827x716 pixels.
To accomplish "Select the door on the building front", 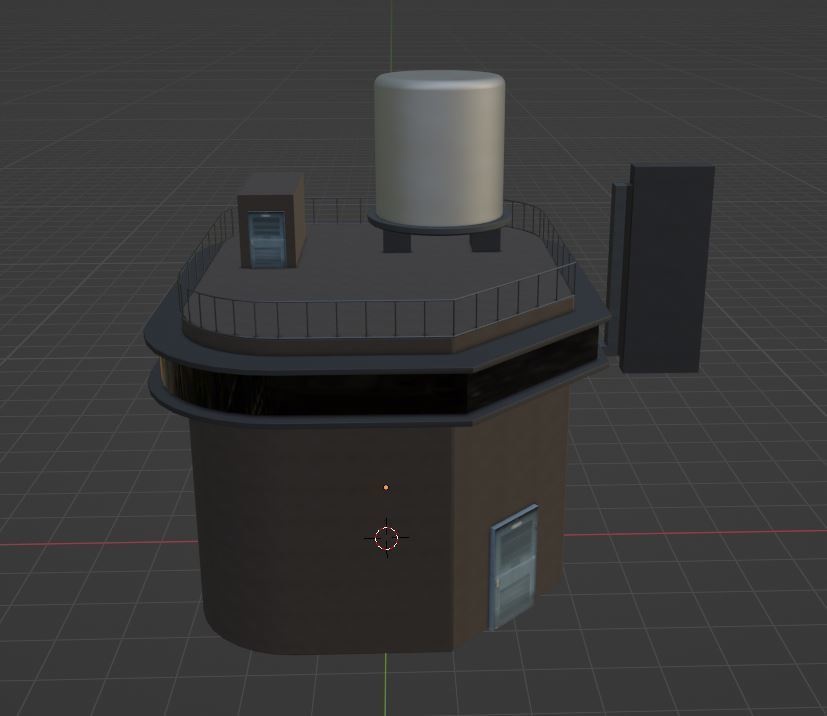I will pyautogui.click(x=516, y=565).
